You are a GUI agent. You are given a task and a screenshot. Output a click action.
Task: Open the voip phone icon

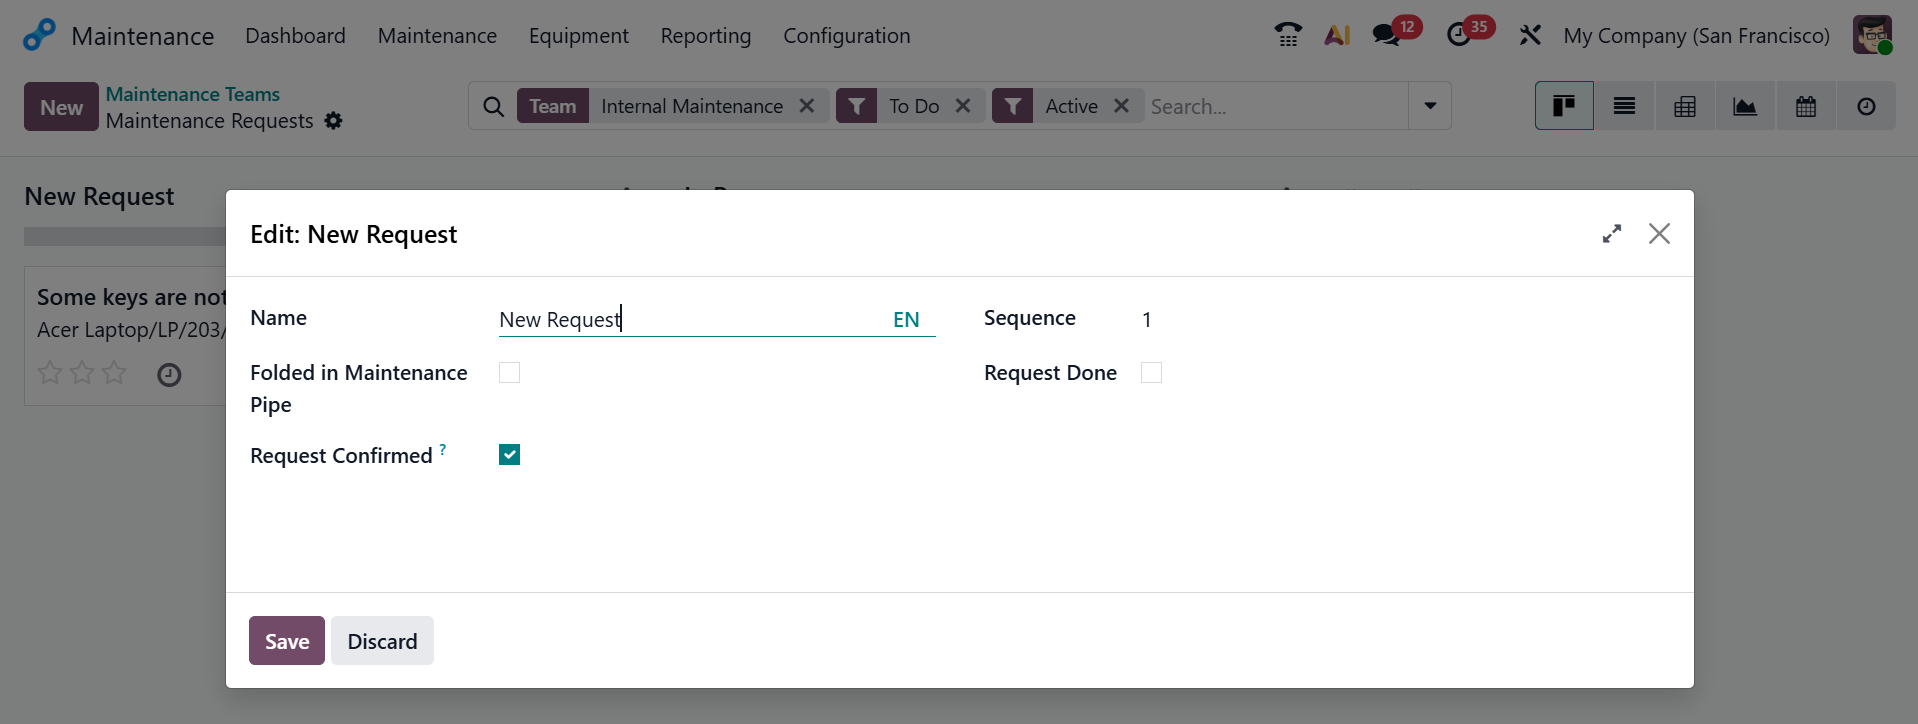pyautogui.click(x=1288, y=35)
